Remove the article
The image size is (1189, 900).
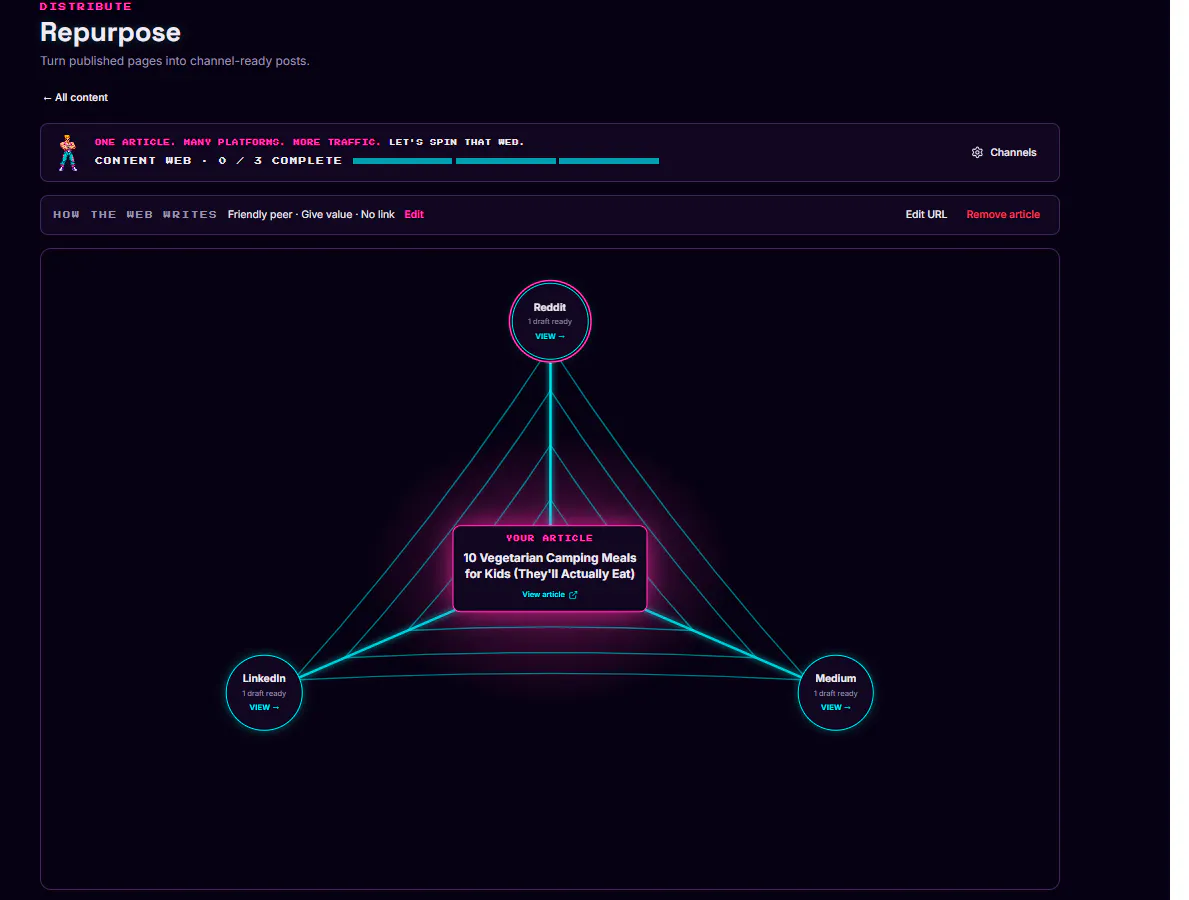click(x=1002, y=215)
